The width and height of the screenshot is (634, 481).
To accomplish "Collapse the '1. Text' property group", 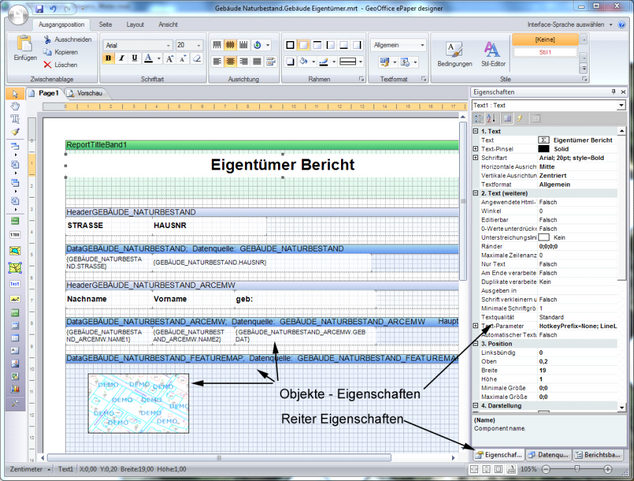I will click(x=475, y=132).
